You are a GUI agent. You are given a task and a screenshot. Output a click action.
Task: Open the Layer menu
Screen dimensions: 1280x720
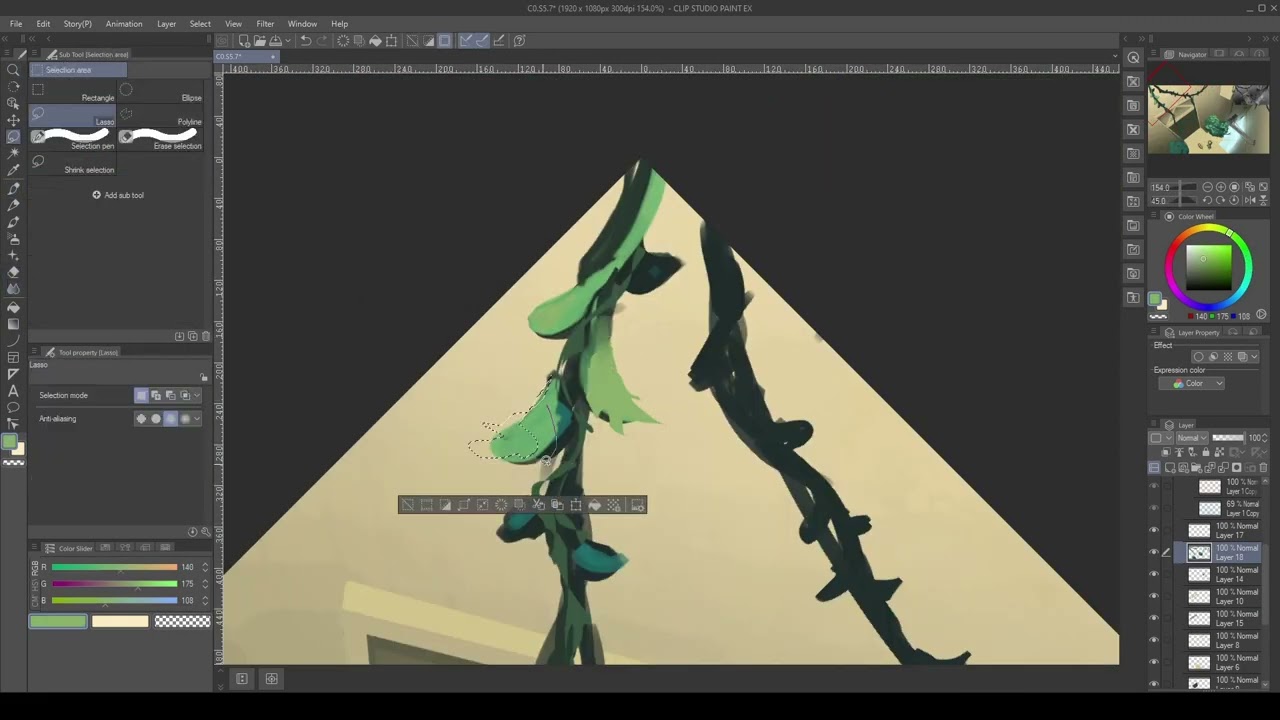click(166, 24)
